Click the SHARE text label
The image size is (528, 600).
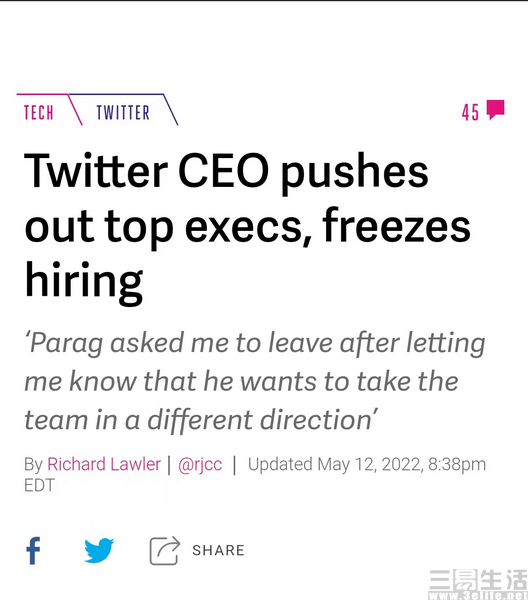coord(218,550)
